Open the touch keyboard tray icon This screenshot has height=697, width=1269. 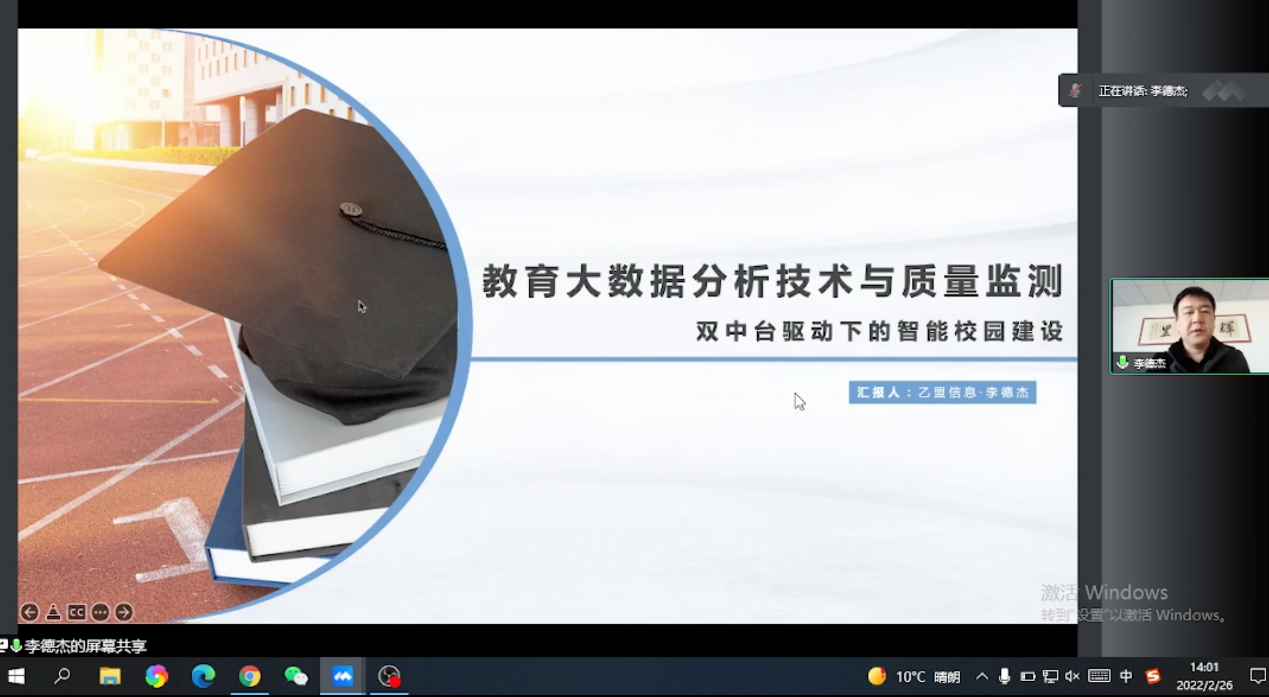(1099, 677)
